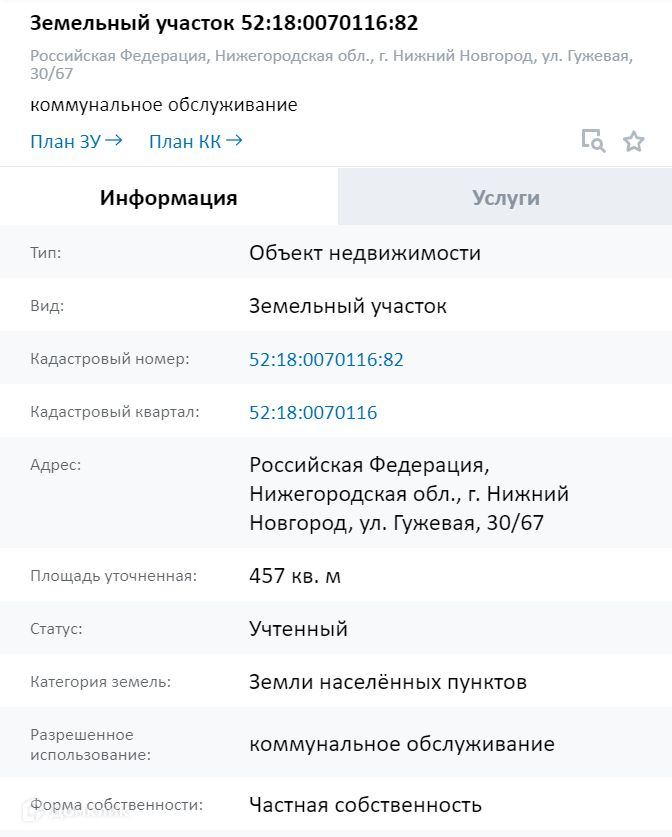Select the Частная собственность ownership value
Image resolution: width=672 pixels, height=837 pixels.
(x=365, y=805)
